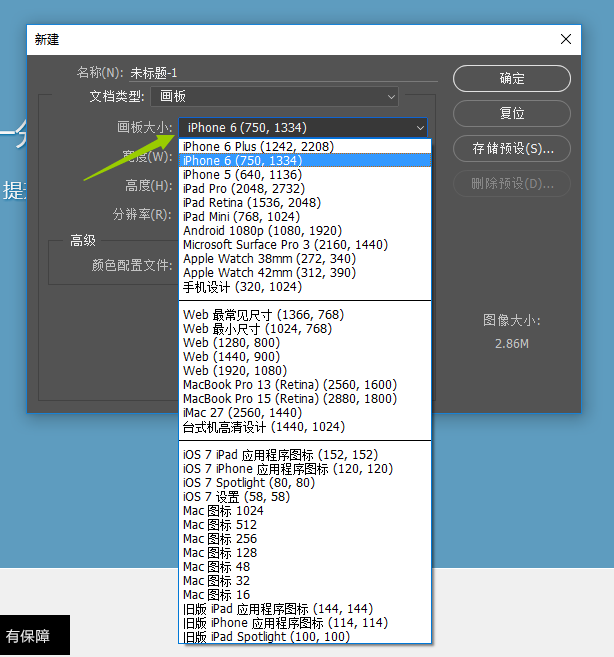The width and height of the screenshot is (614, 657).
Task: Click the 复位 button
Action: tap(511, 113)
